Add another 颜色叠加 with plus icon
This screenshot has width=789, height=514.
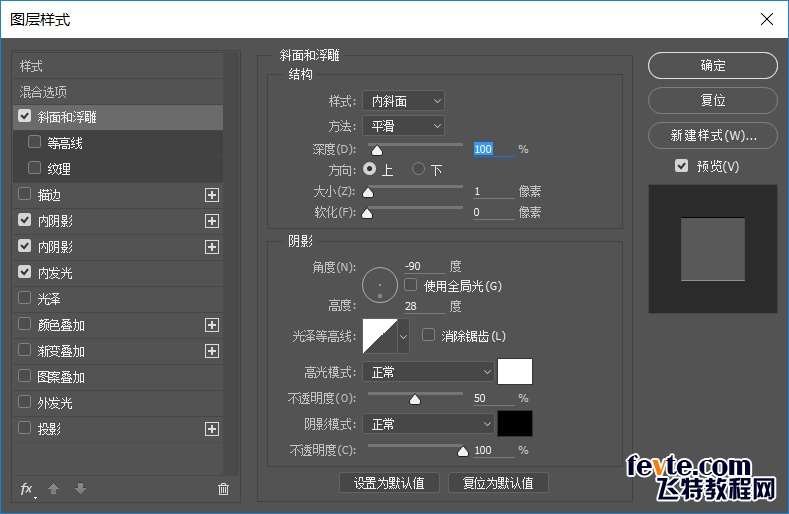pos(212,325)
